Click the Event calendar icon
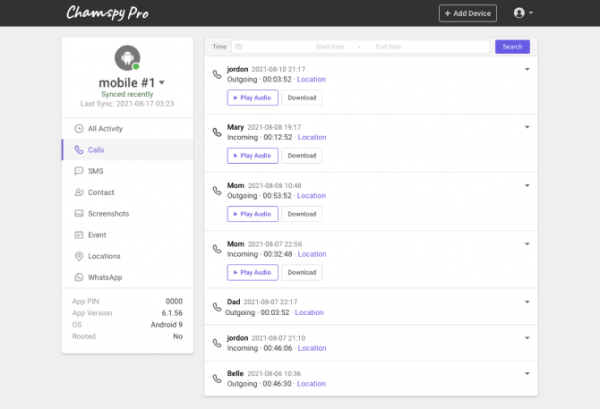Screen dimensions: 600x409 pos(79,235)
